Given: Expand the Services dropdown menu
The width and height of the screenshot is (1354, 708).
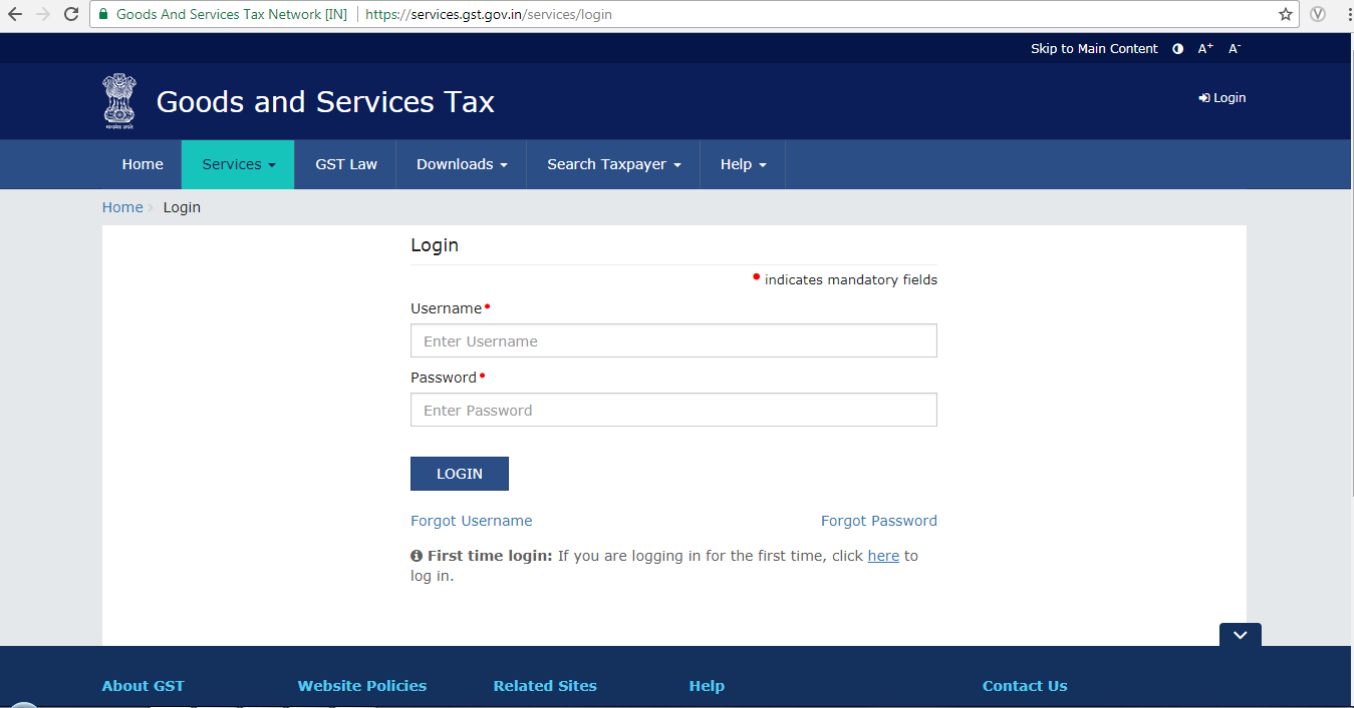Looking at the screenshot, I should tap(238, 164).
